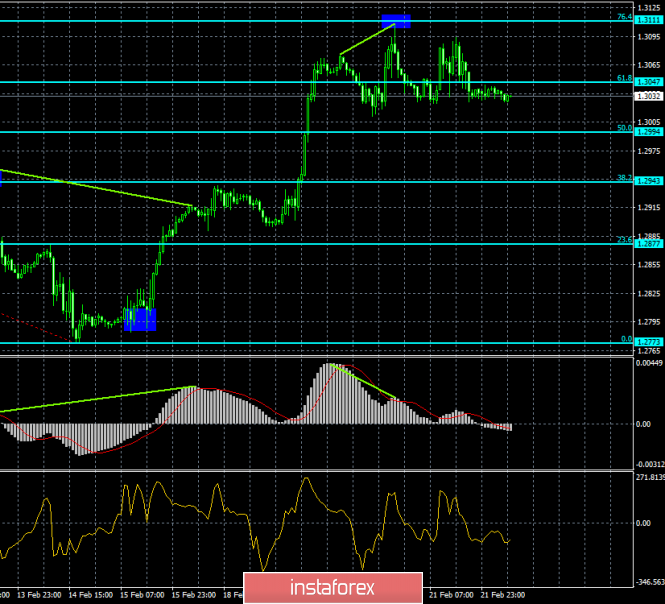Click the 15 Feb 07:00 time label
This screenshot has width=665, height=604.
(x=142, y=595)
